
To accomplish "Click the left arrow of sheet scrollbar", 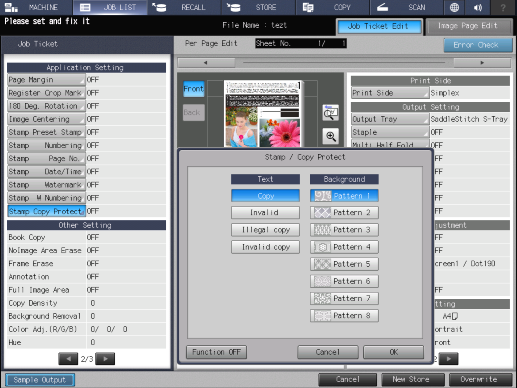I will (206, 63).
